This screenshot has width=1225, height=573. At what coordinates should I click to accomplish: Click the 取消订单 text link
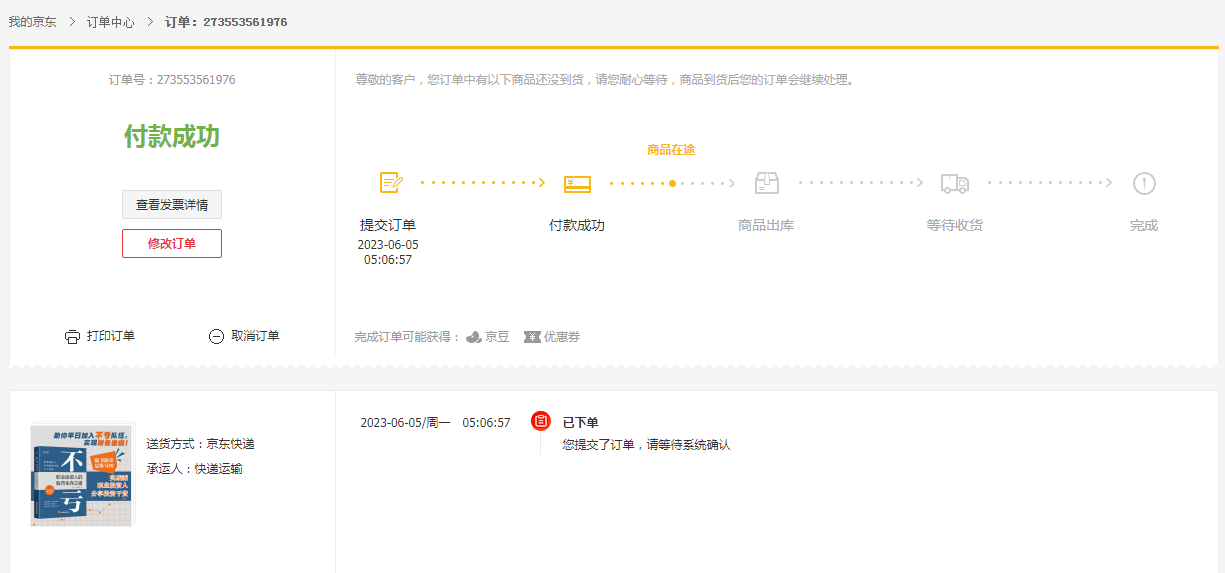(x=255, y=336)
